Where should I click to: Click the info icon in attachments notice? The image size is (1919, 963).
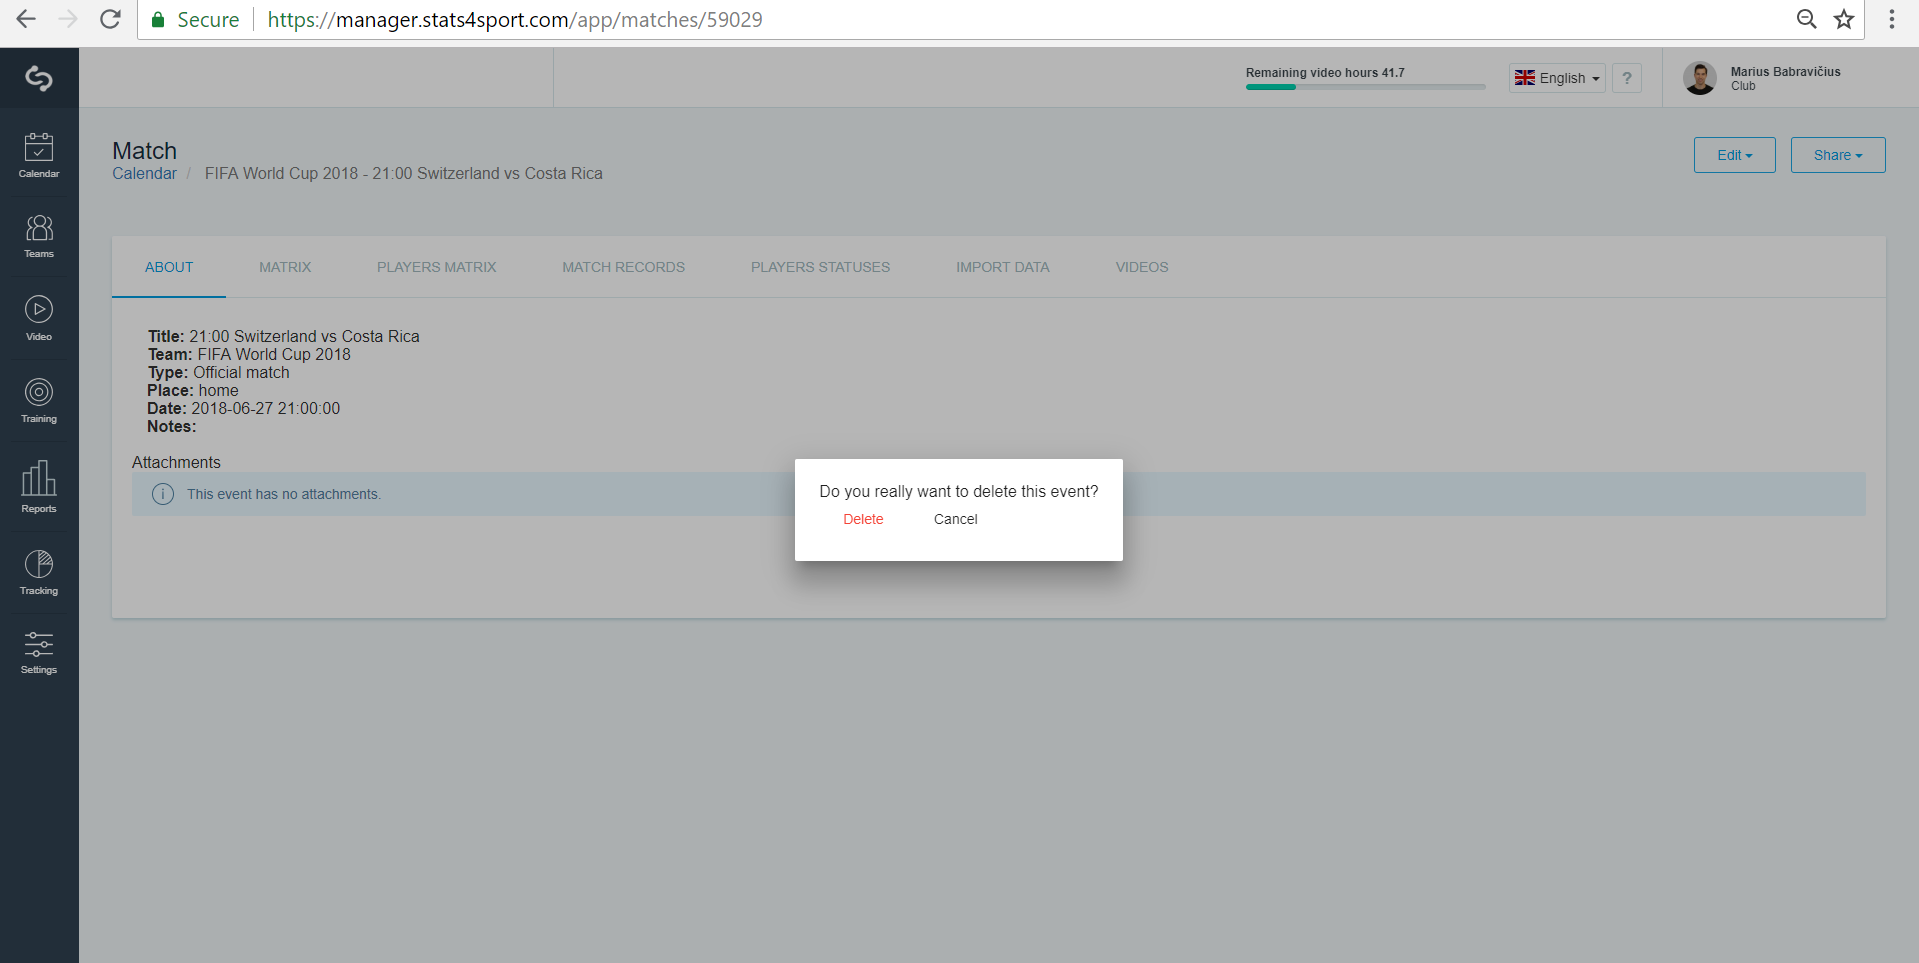point(163,494)
